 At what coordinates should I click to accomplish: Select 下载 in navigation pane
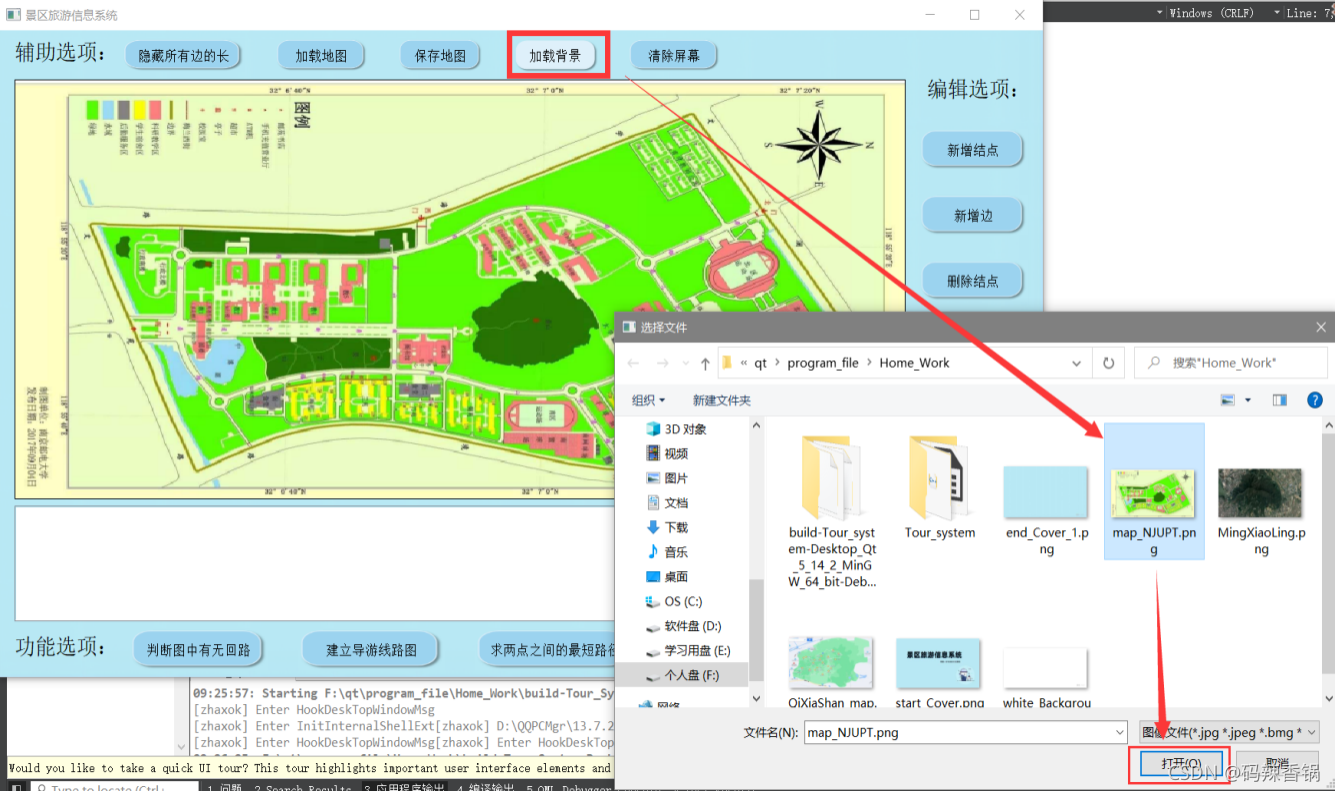click(x=676, y=527)
